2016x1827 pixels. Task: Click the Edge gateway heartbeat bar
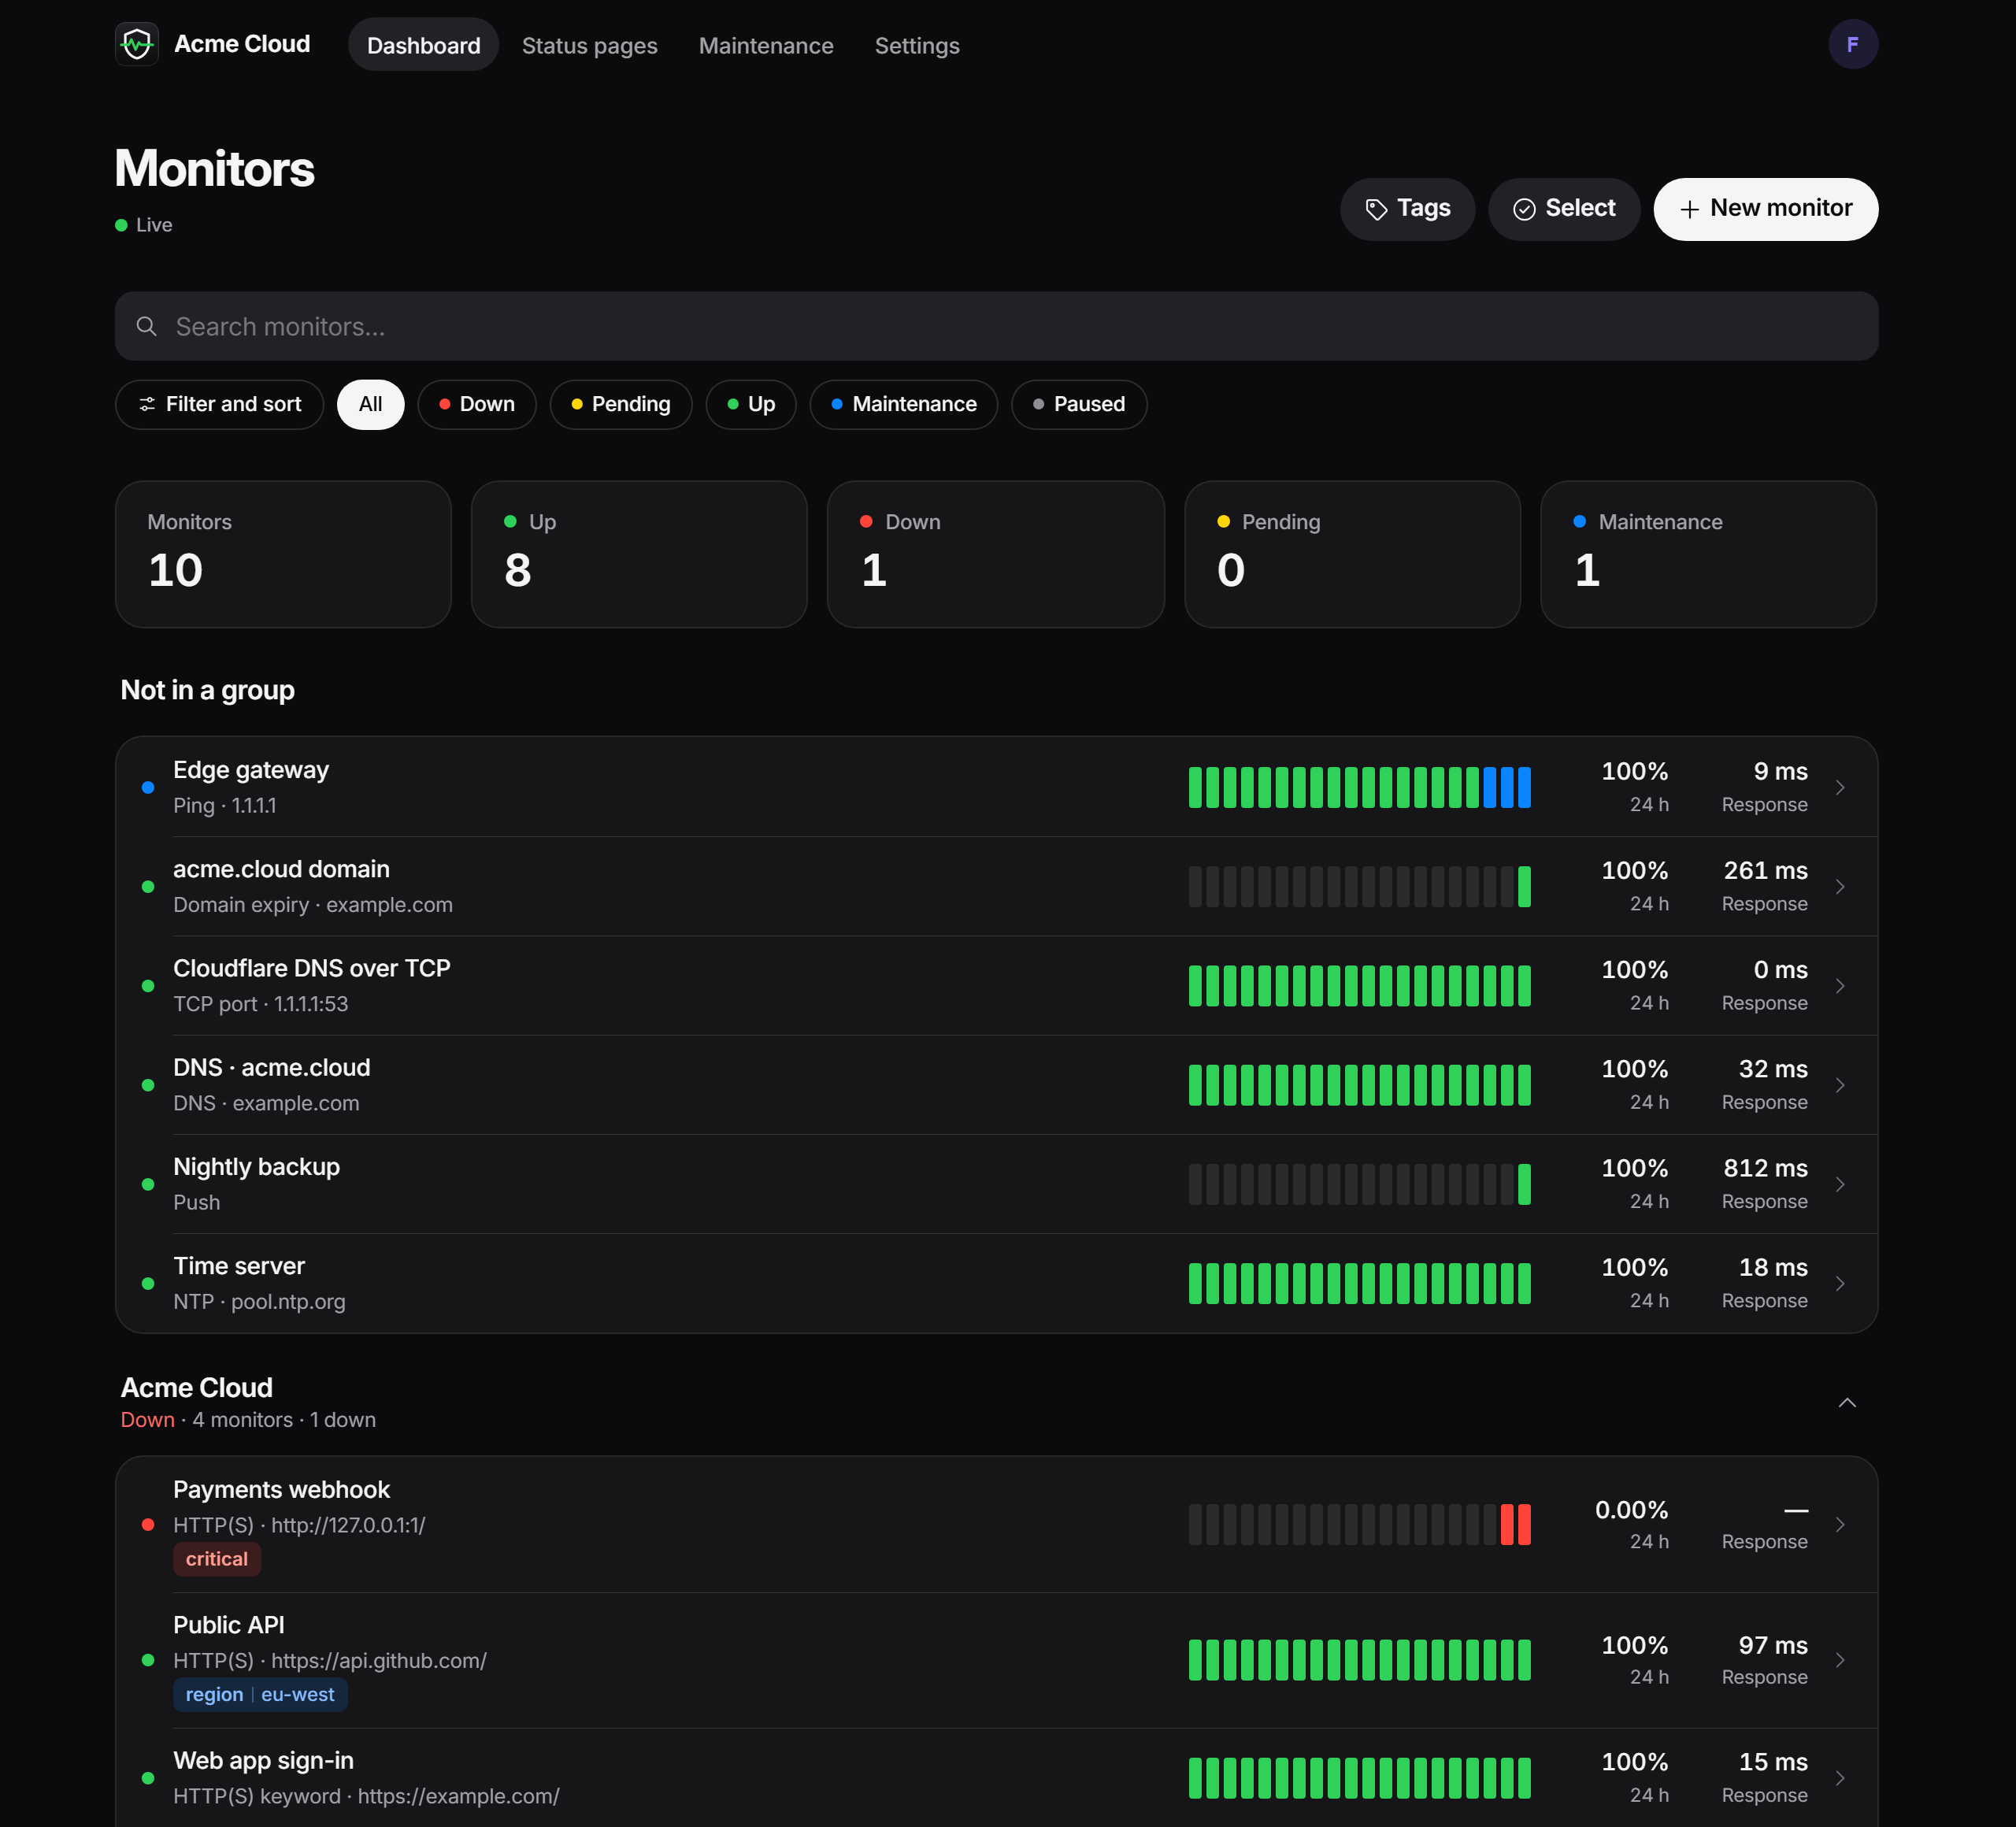coord(1359,787)
